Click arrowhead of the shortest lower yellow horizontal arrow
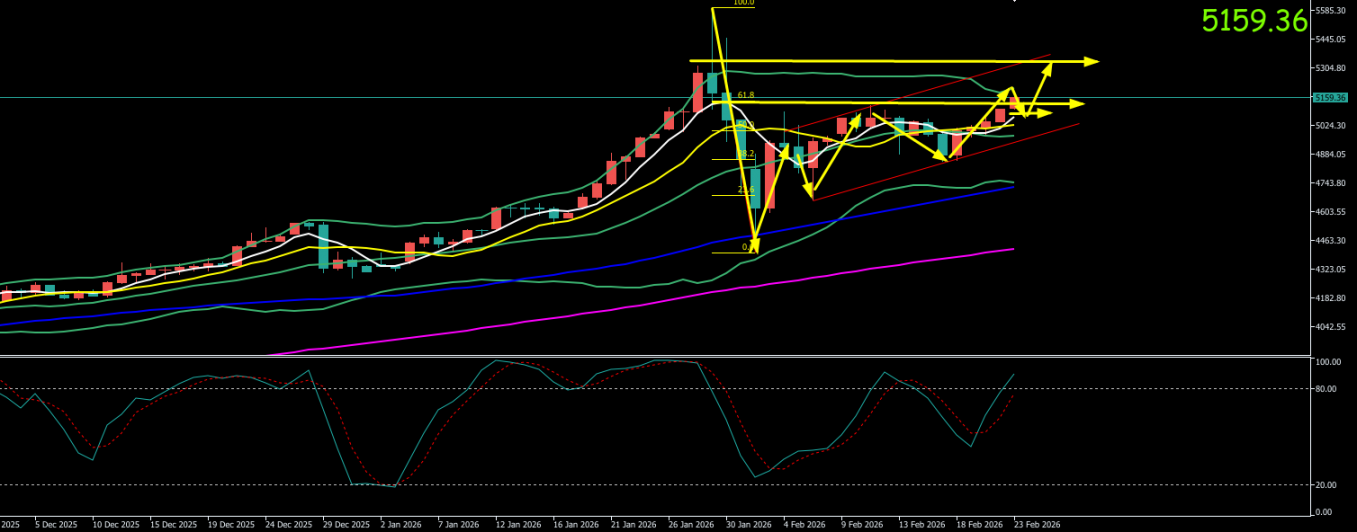Viewport: 1357px width, 532px height. [x=1045, y=114]
